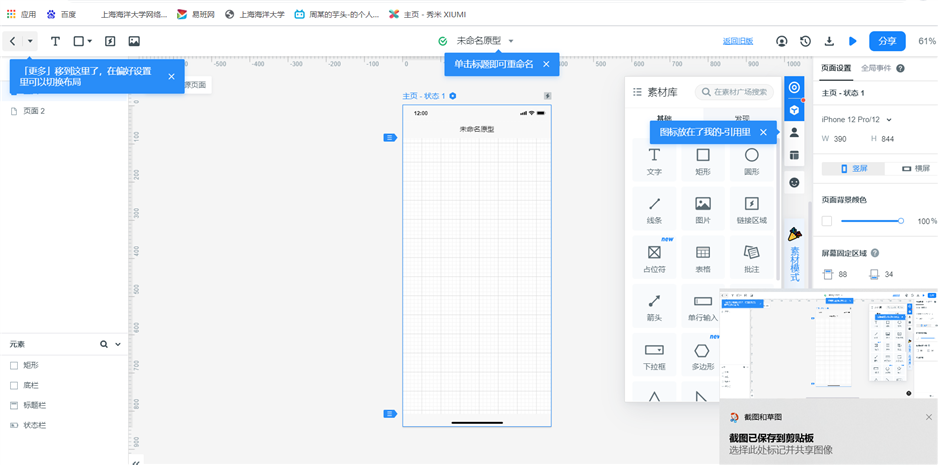This screenshot has height=465, width=938.
Task: Open the layout template tab in side strip
Action: coord(794,155)
